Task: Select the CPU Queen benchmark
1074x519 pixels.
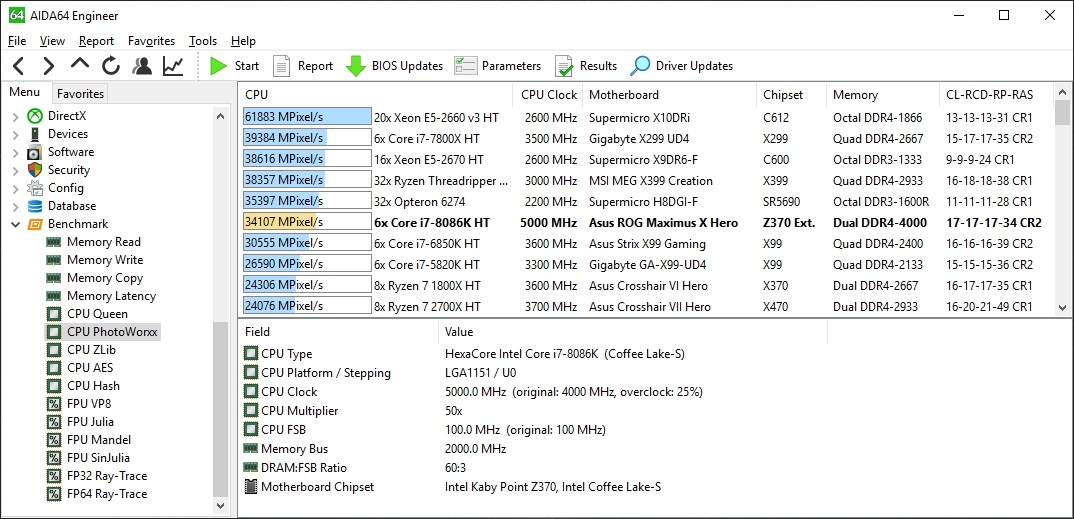Action: pyautogui.click(x=97, y=314)
